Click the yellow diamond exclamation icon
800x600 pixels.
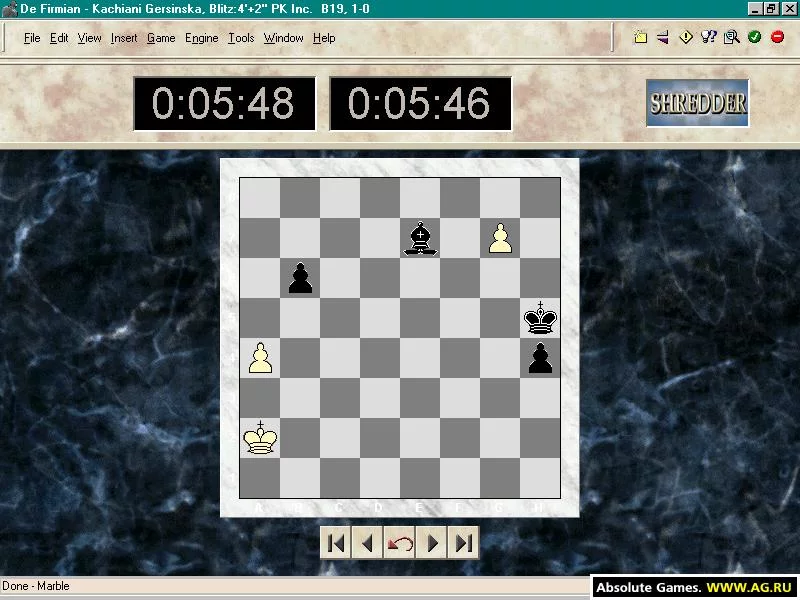pos(686,37)
